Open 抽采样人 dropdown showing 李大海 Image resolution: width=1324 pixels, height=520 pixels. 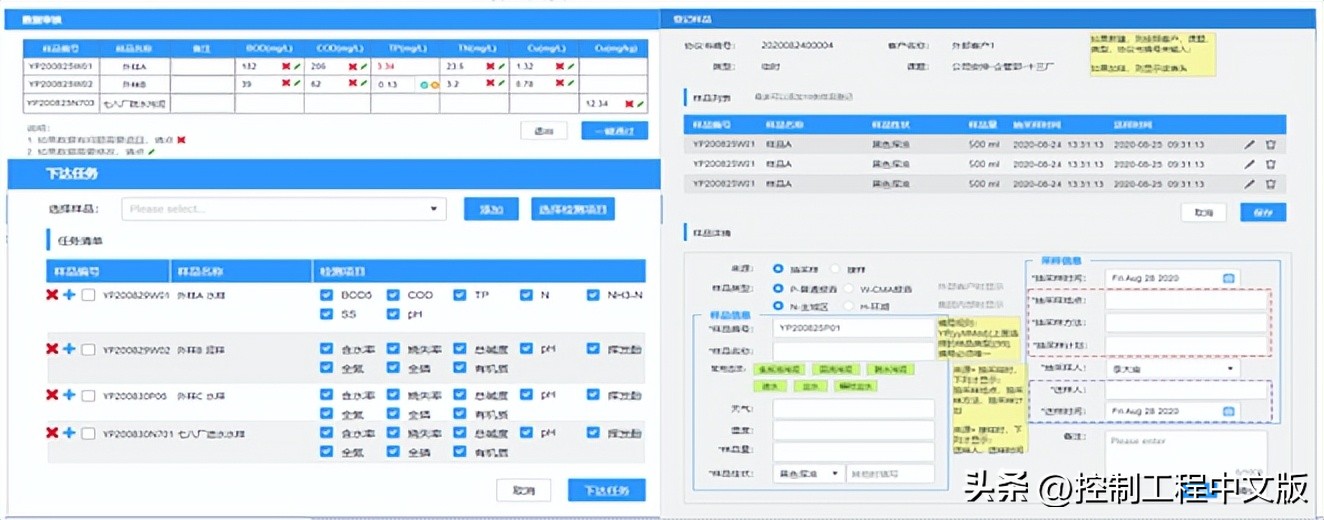[x=1172, y=368]
